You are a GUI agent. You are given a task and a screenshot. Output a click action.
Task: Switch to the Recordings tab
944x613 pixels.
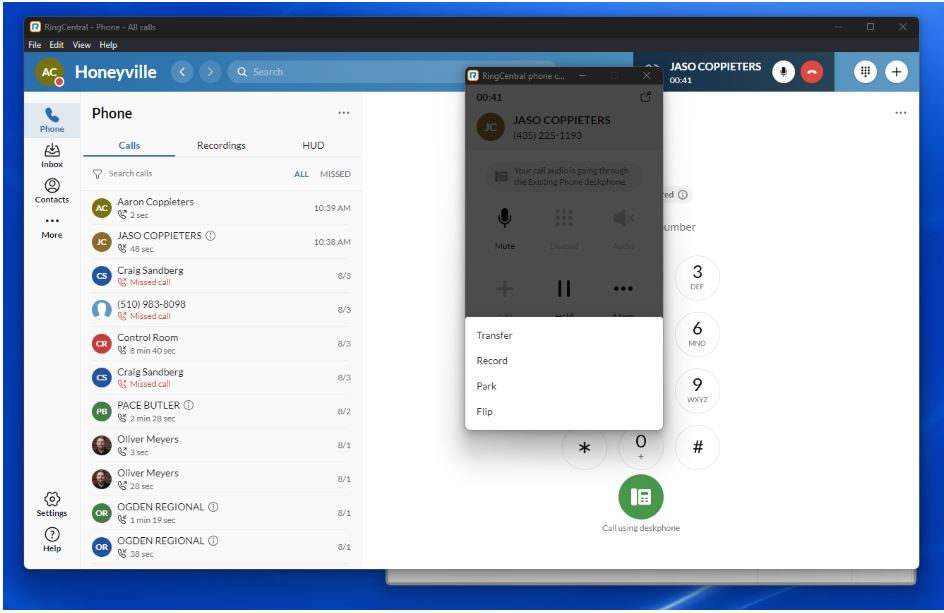click(221, 146)
